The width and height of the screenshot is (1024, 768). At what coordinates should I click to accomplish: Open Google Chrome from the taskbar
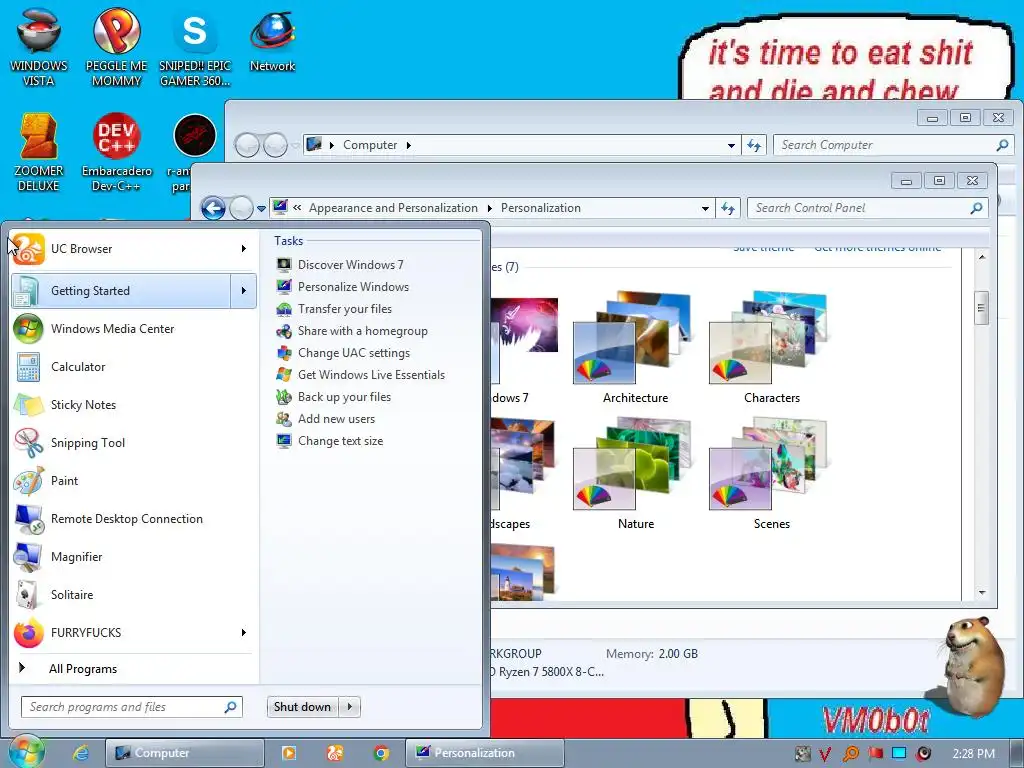381,753
